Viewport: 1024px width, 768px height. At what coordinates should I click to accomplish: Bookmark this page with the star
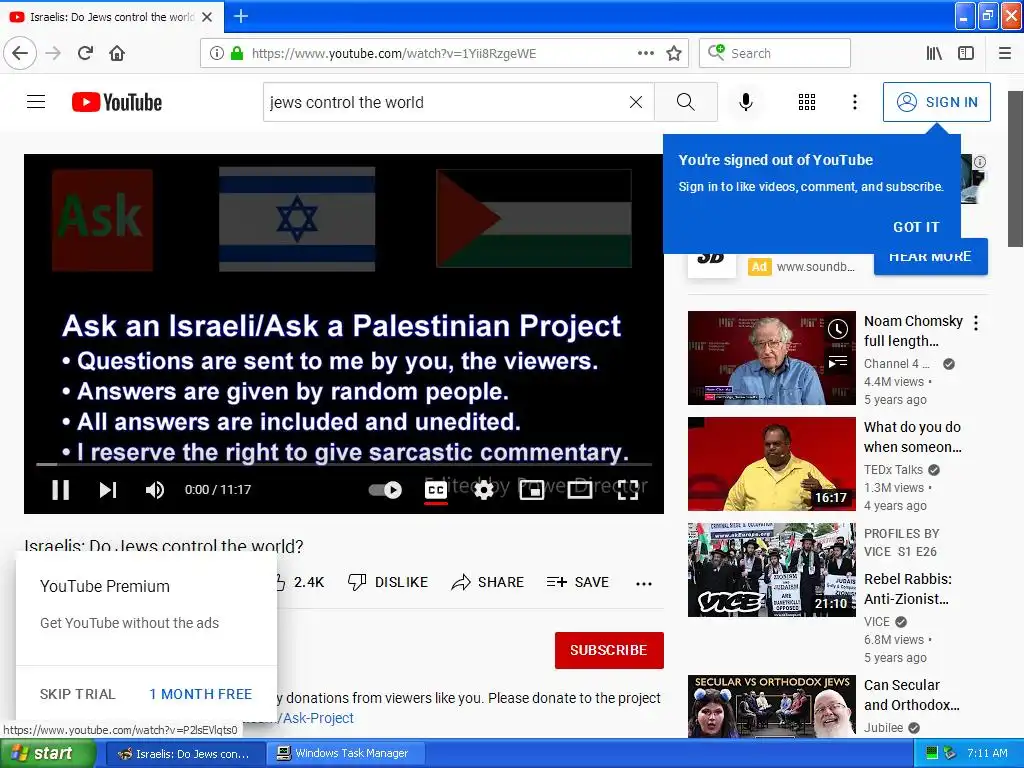click(674, 54)
